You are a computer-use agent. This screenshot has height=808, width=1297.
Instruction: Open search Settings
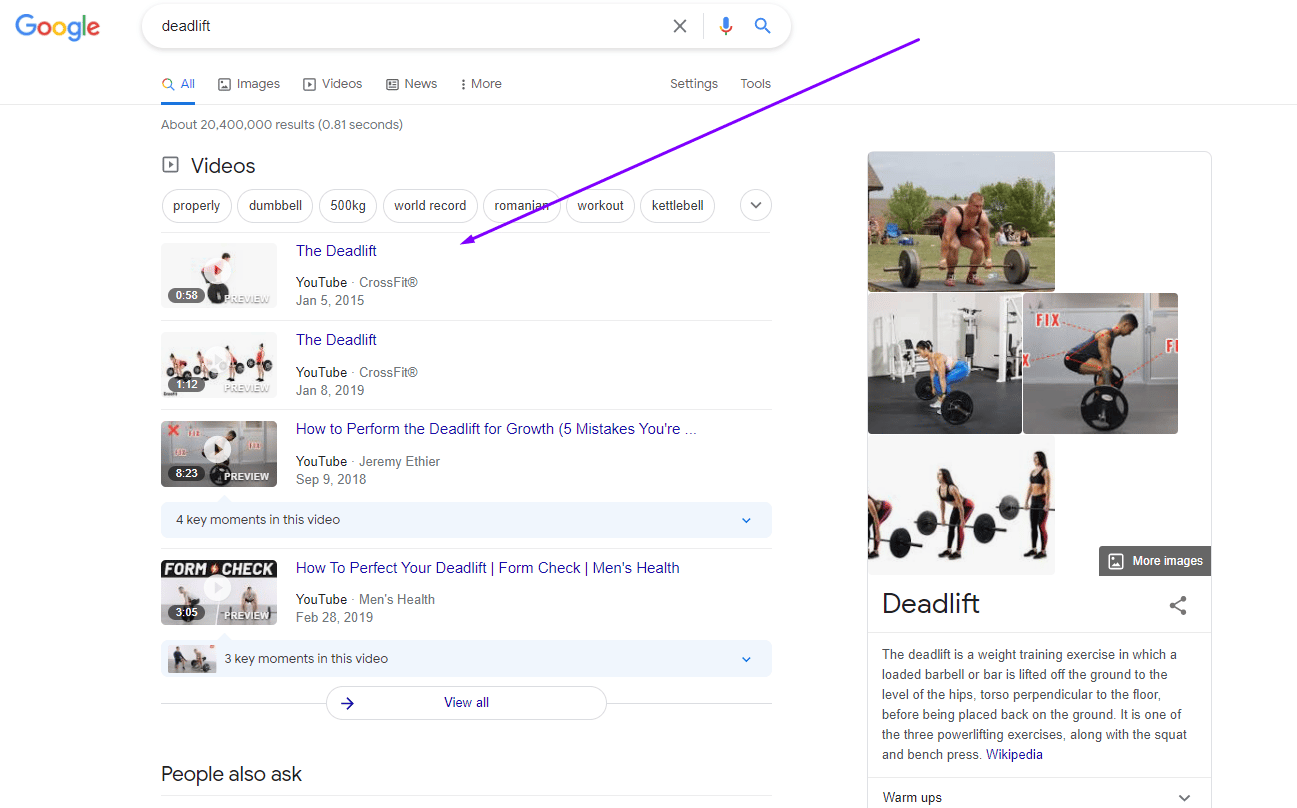click(x=694, y=84)
